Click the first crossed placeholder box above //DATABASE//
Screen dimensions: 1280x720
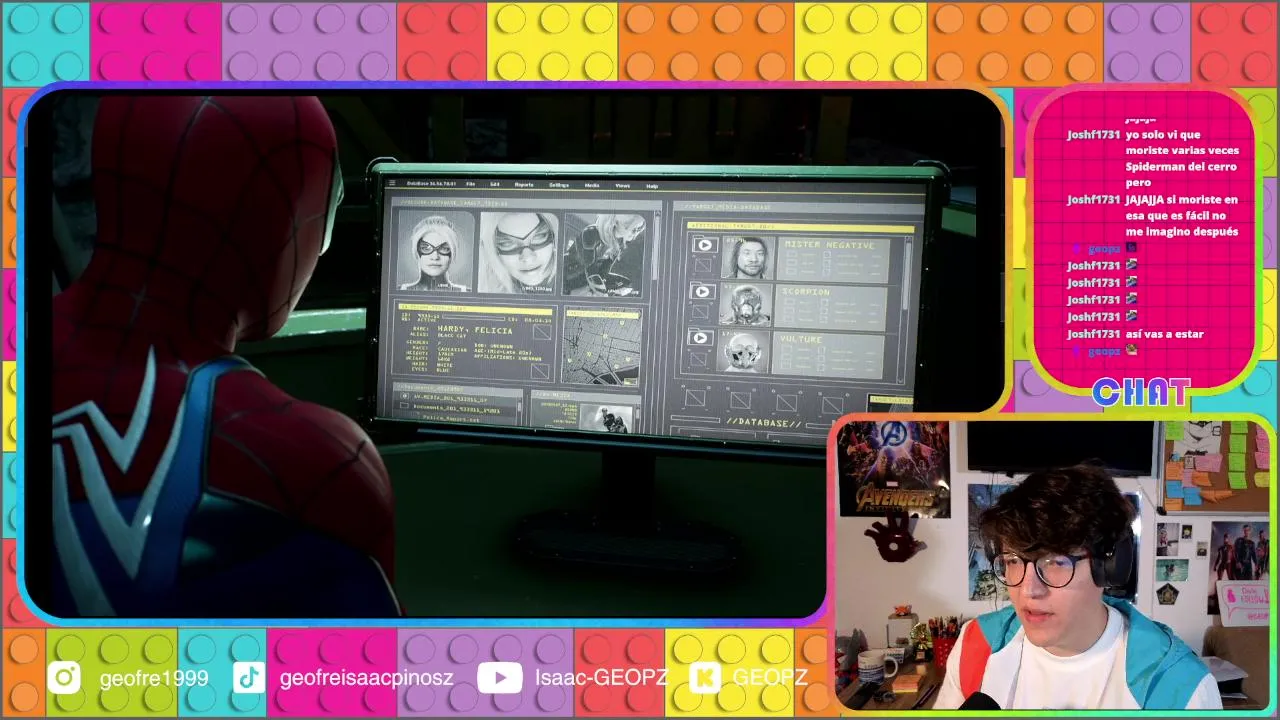(x=696, y=398)
